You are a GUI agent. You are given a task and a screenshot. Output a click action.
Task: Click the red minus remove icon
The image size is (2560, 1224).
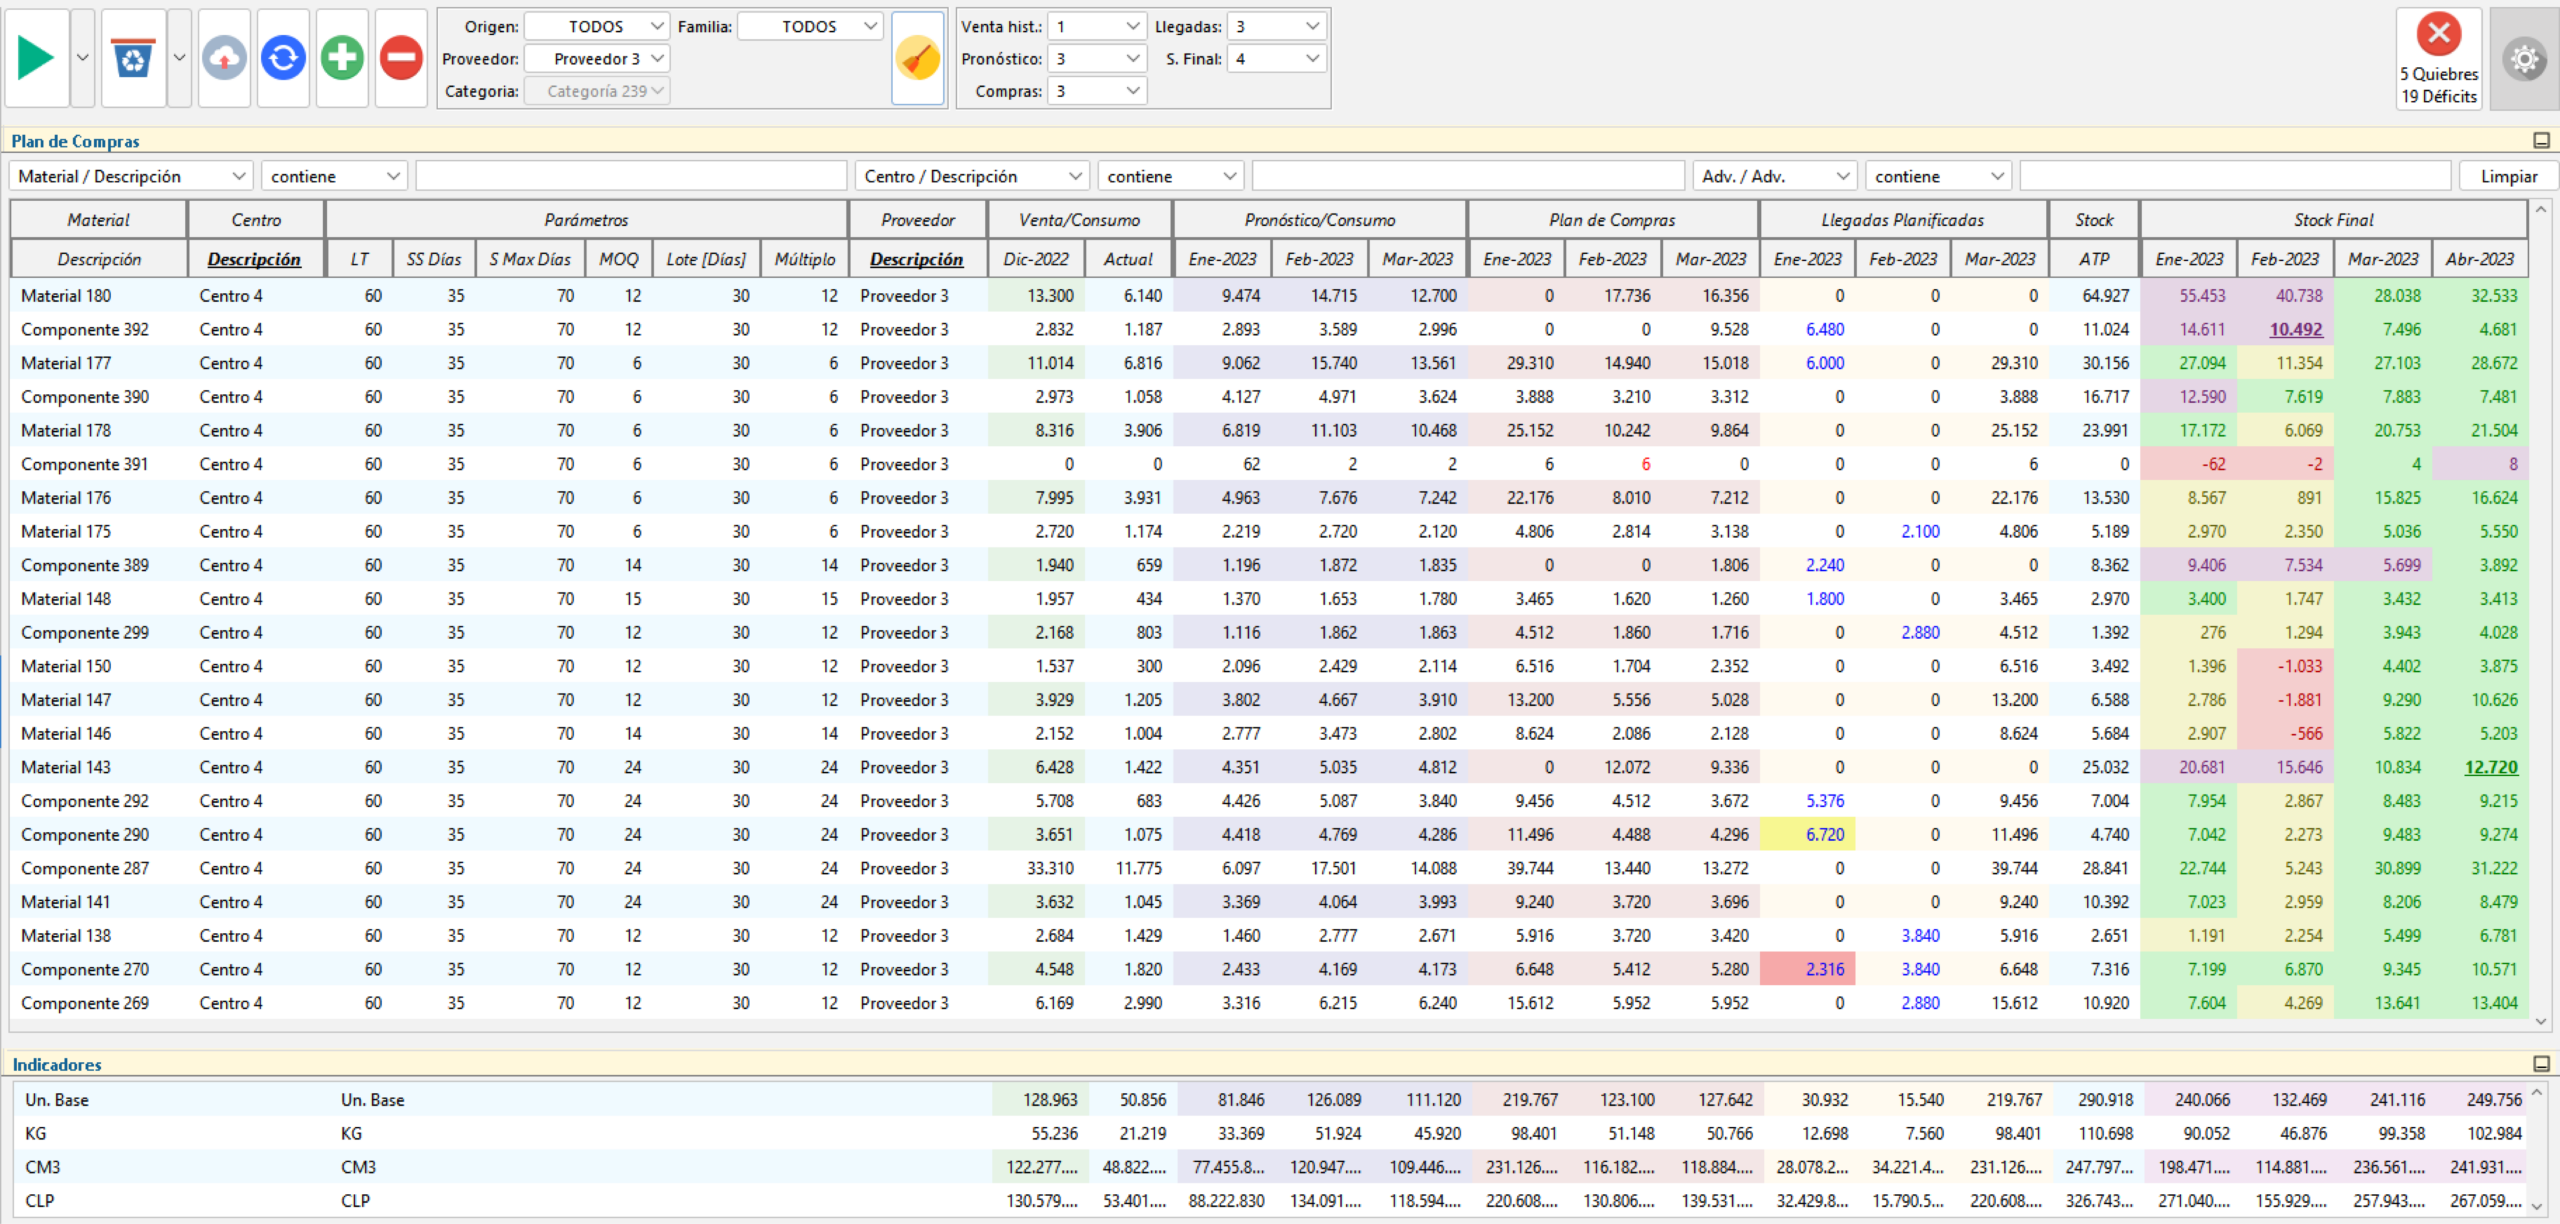(401, 58)
